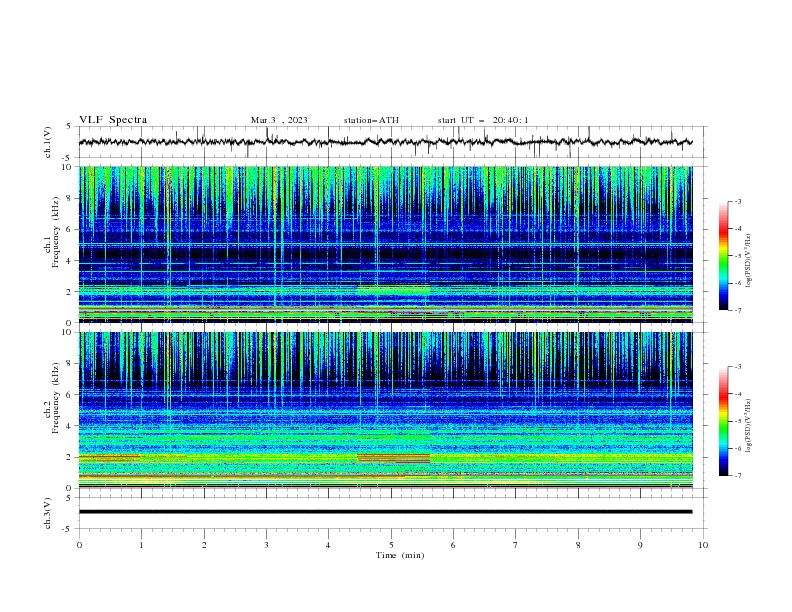Click time tick label '1'
Image resolution: width=792 pixels, height=612 pixels.
tap(141, 545)
